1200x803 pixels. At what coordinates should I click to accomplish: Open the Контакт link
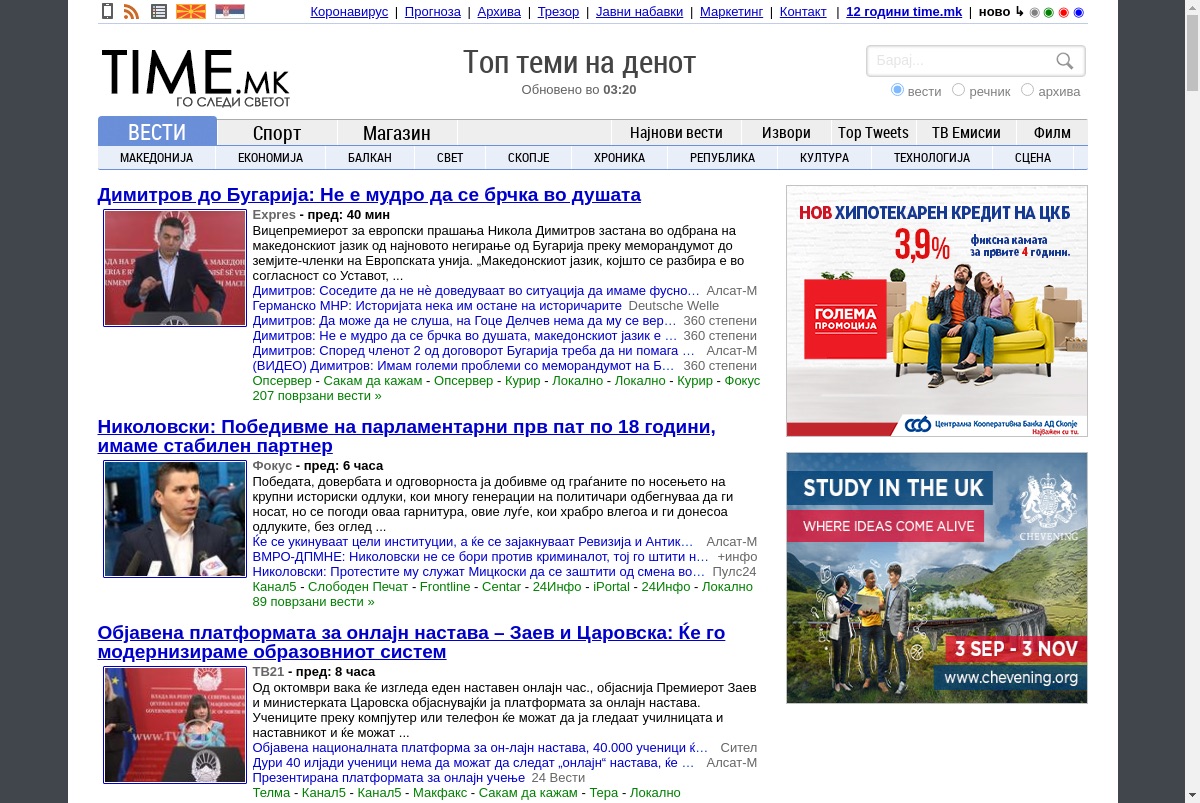click(803, 12)
